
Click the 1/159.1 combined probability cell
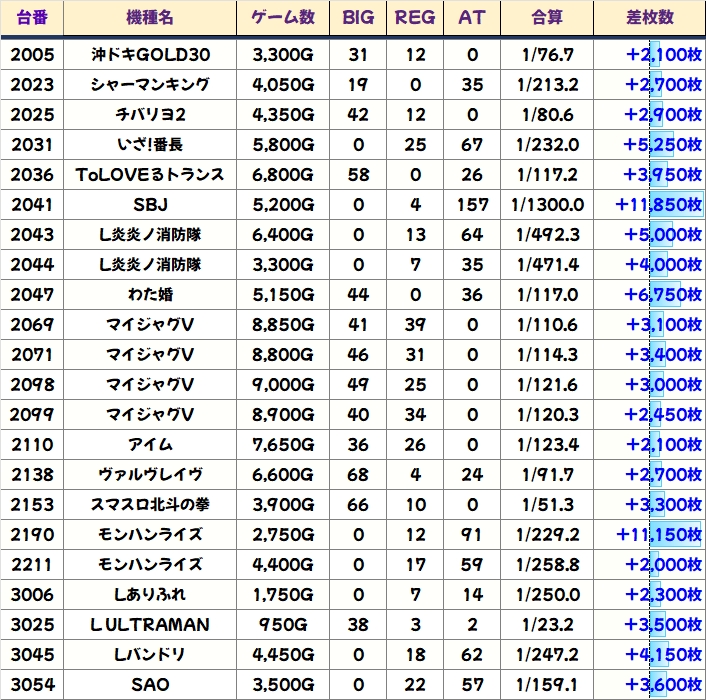tap(547, 685)
